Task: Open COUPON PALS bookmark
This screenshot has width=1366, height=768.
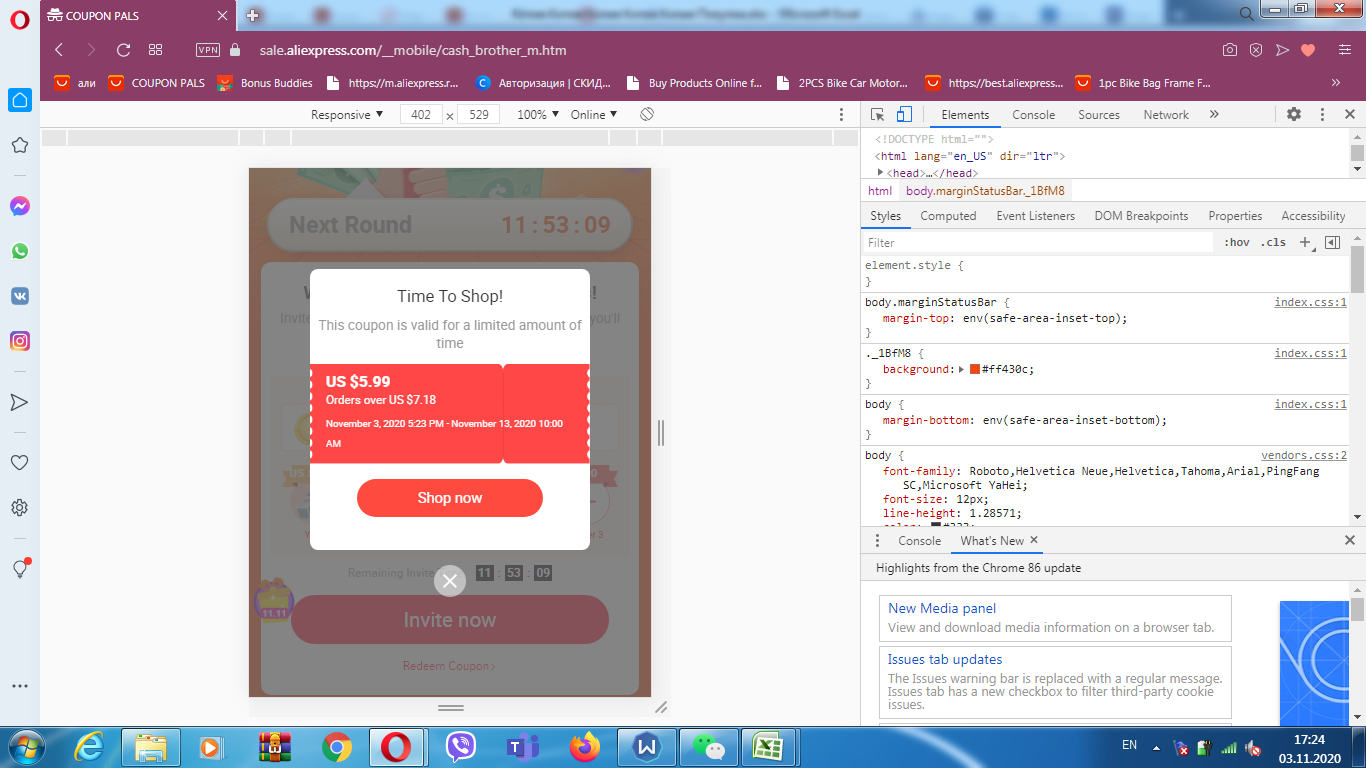Action: 157,83
